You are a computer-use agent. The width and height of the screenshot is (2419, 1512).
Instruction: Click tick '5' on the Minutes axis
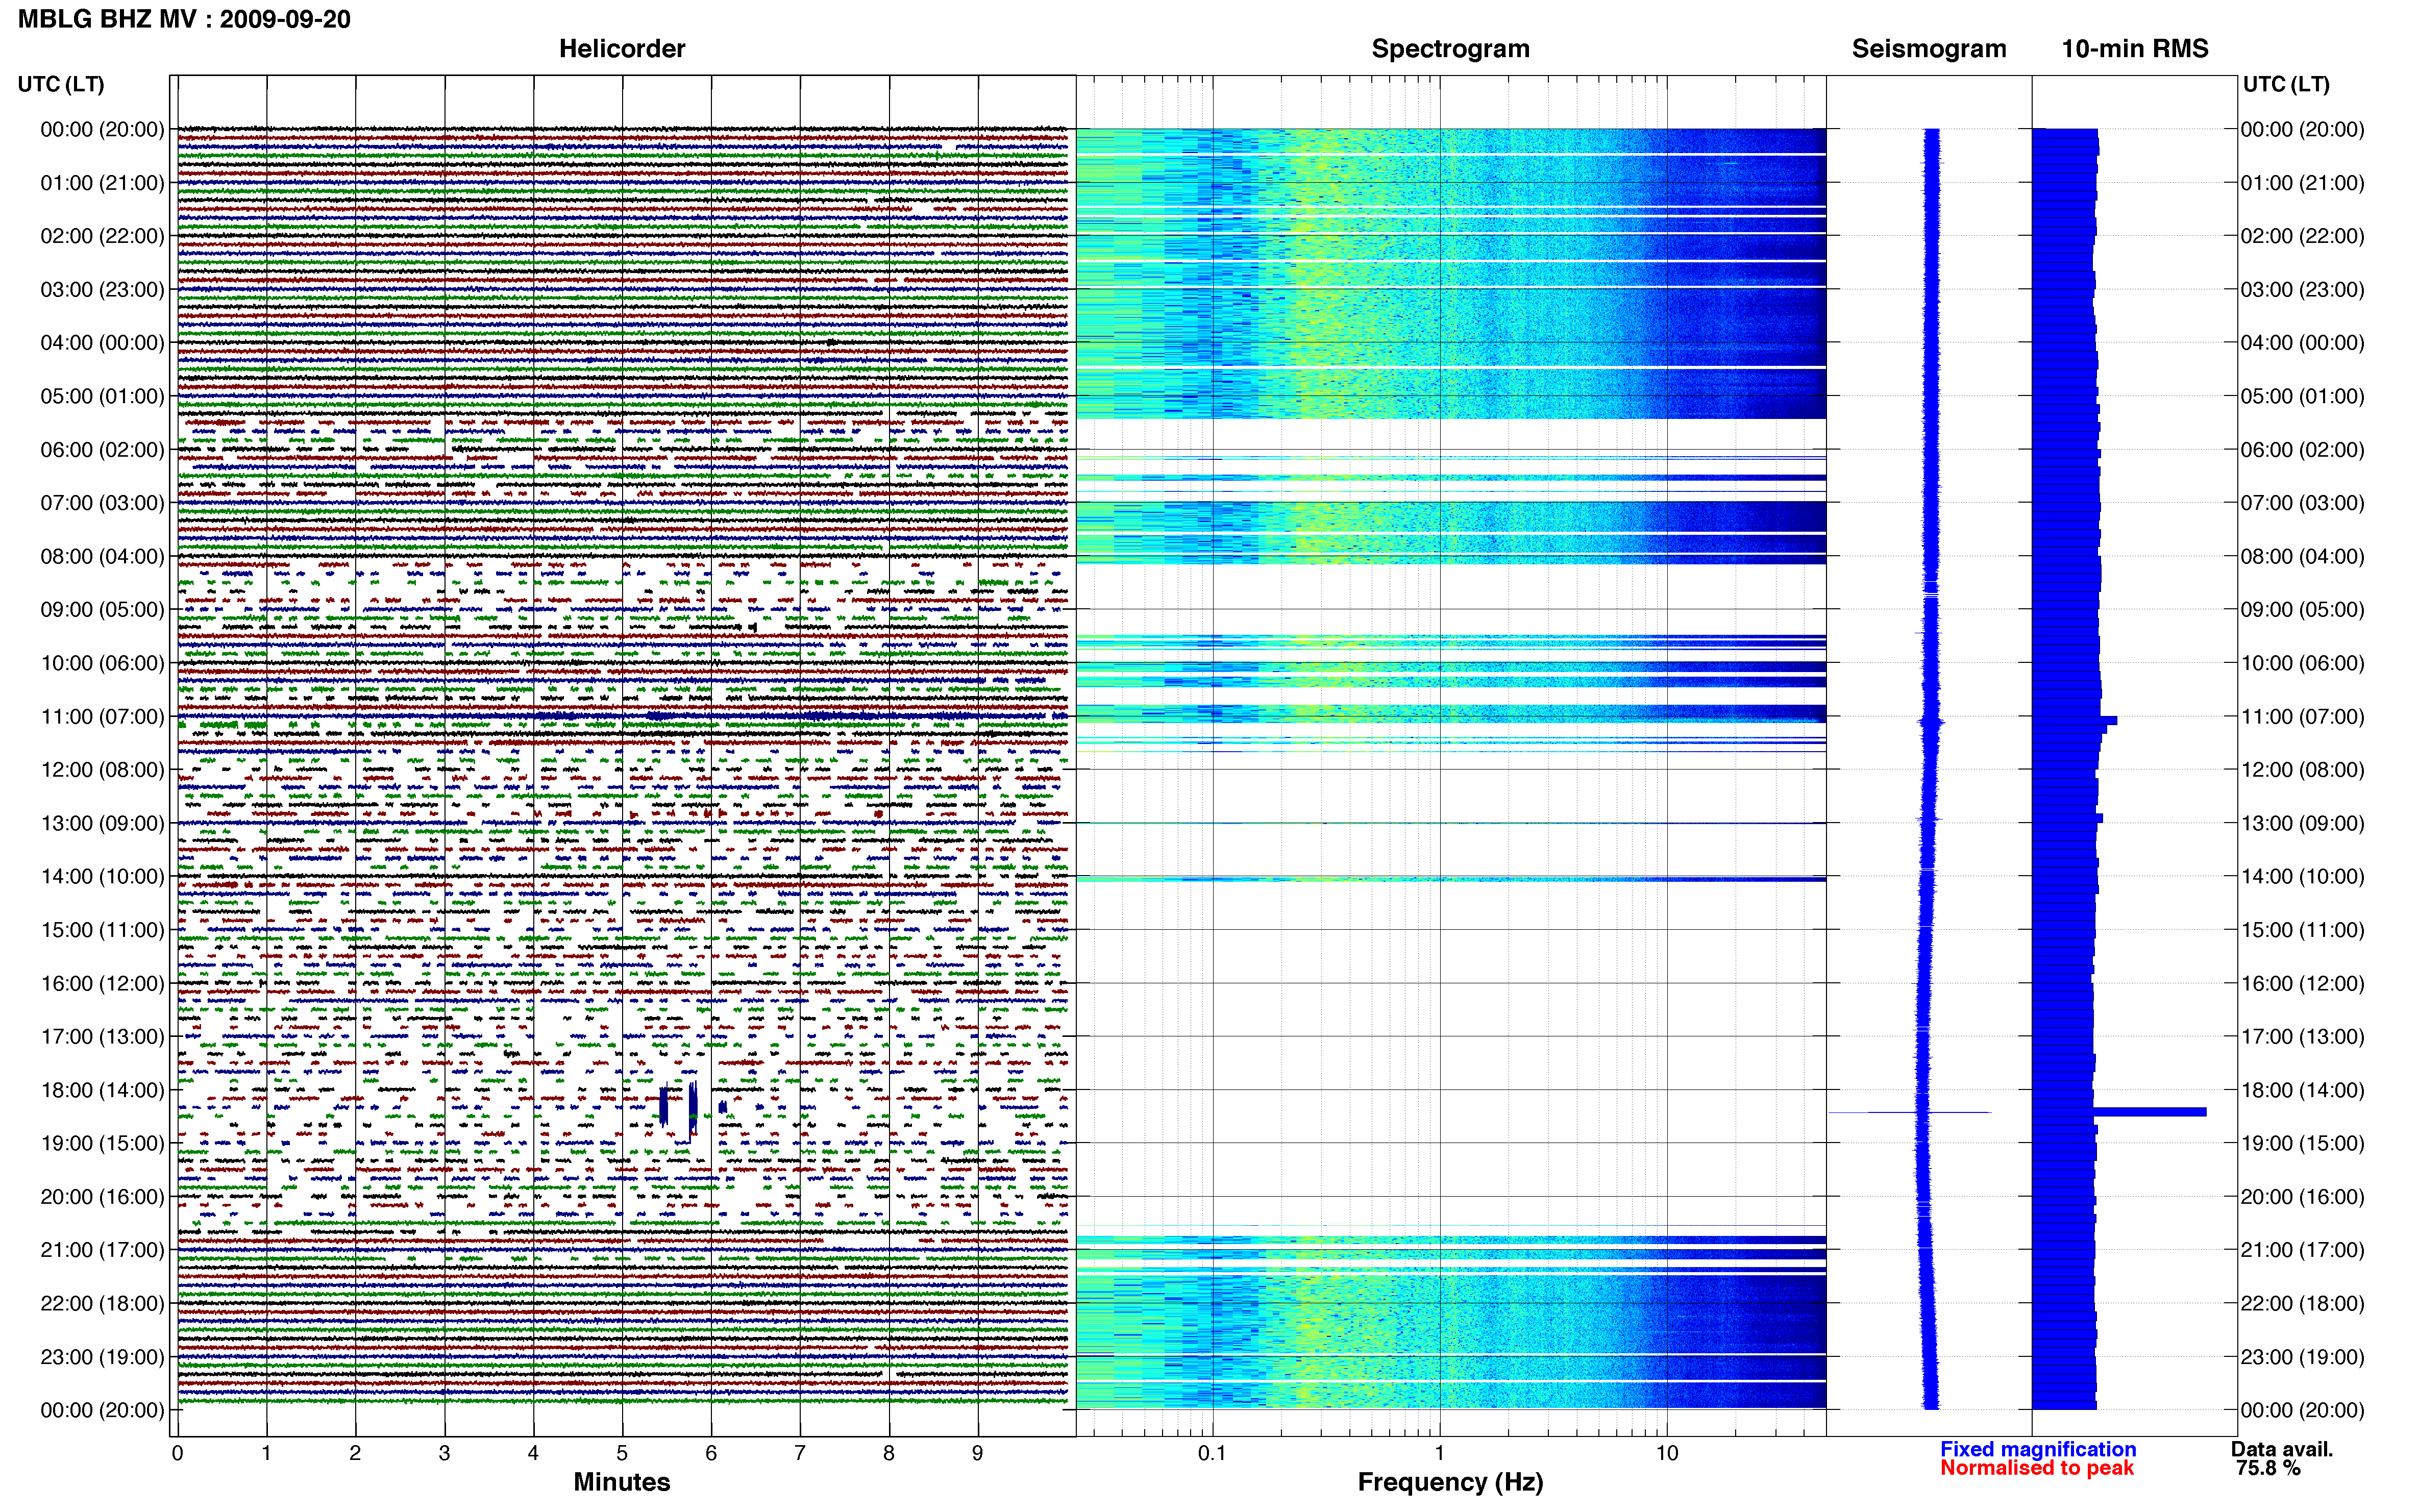[622, 1453]
